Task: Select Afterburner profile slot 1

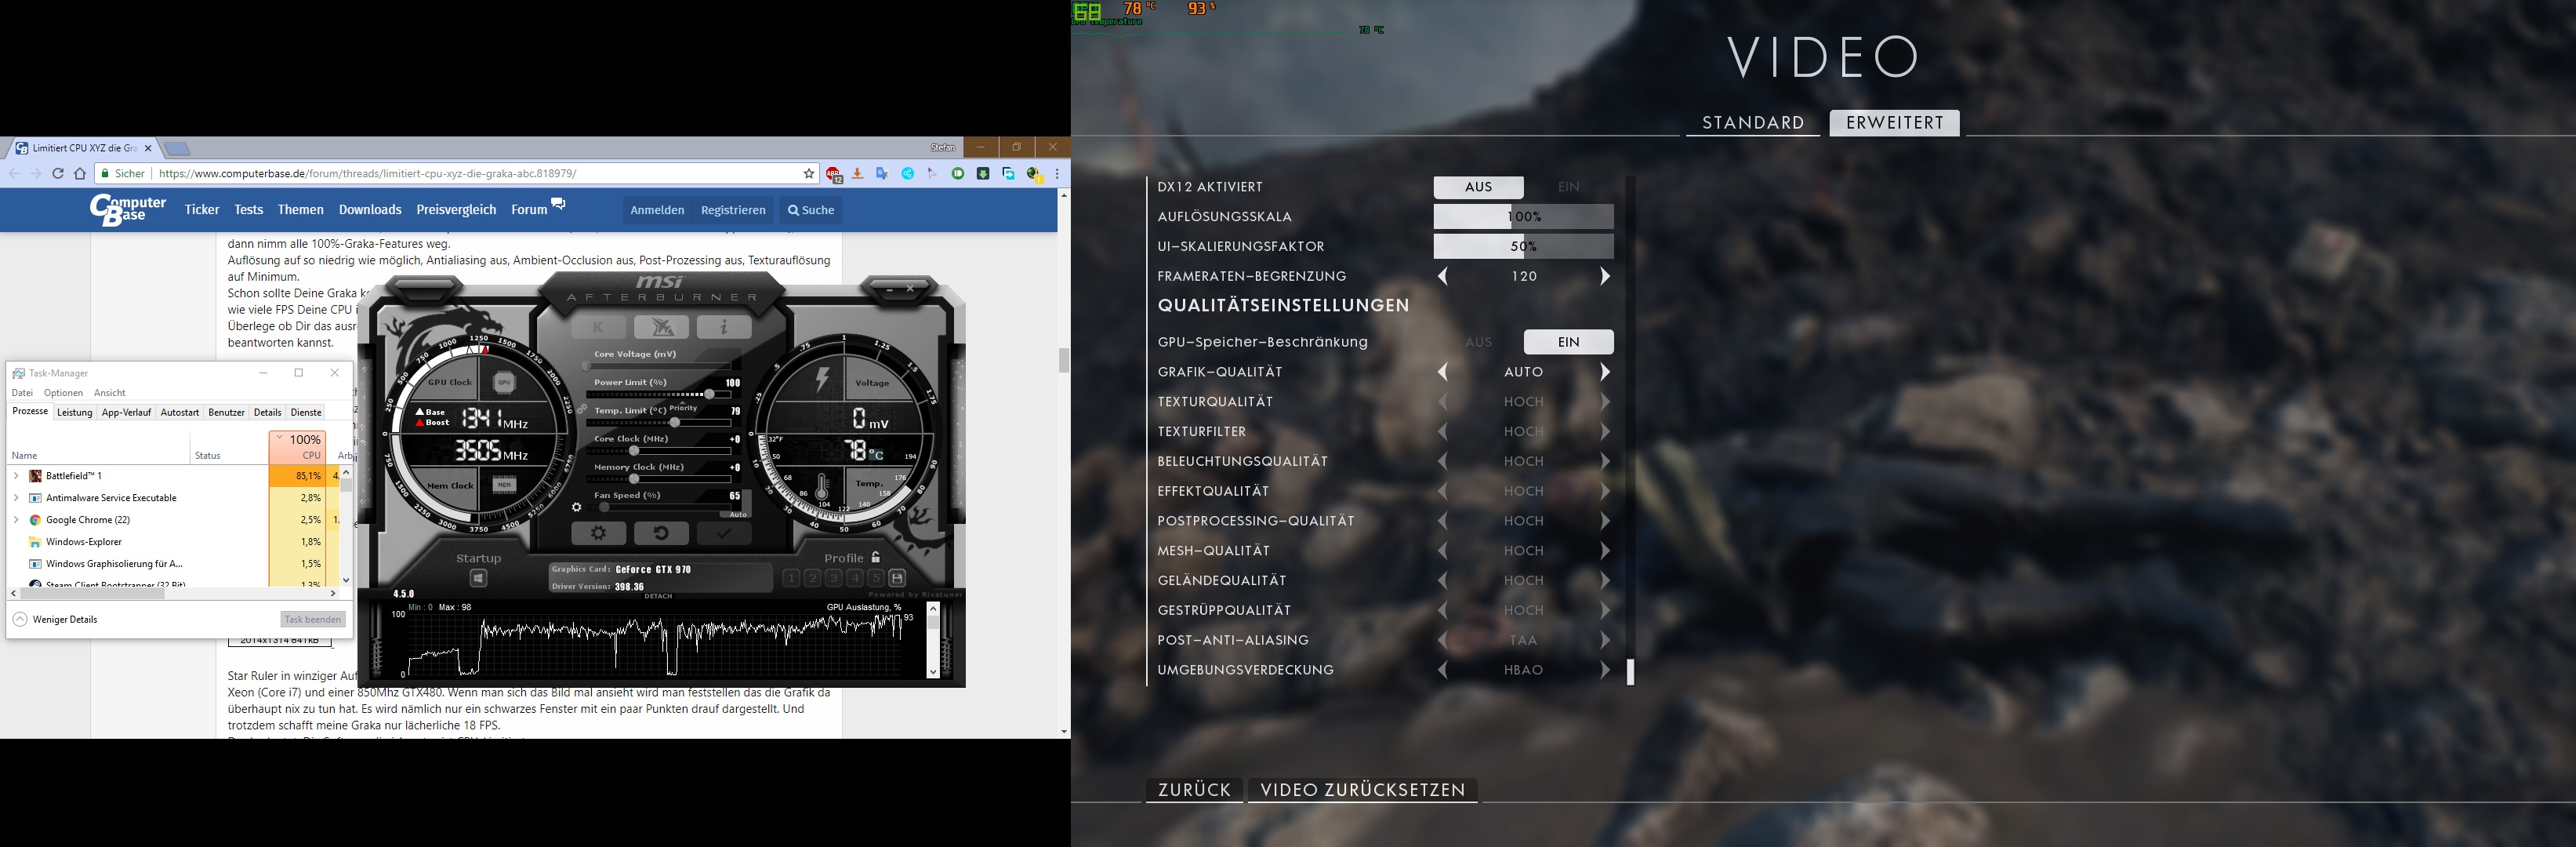Action: pyautogui.click(x=791, y=578)
